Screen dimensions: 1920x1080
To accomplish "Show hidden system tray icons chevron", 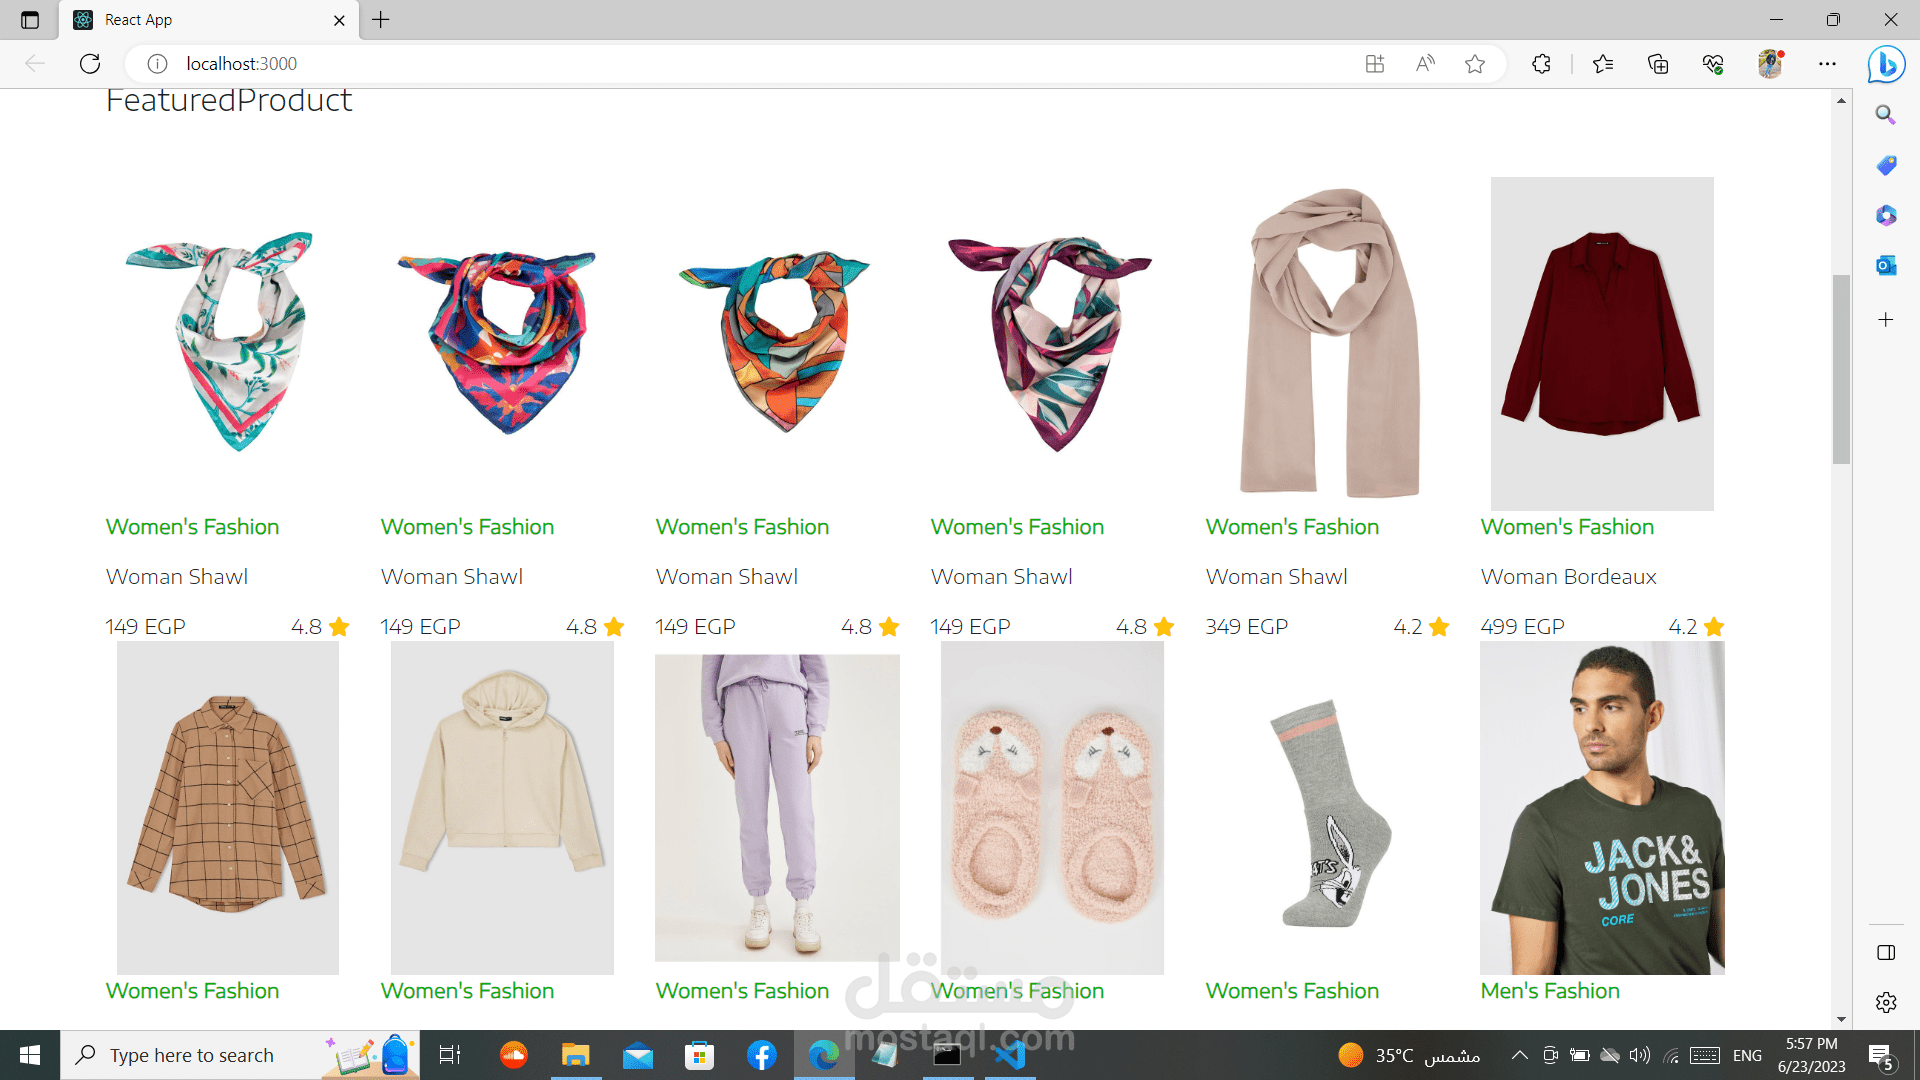I will [x=1519, y=1055].
